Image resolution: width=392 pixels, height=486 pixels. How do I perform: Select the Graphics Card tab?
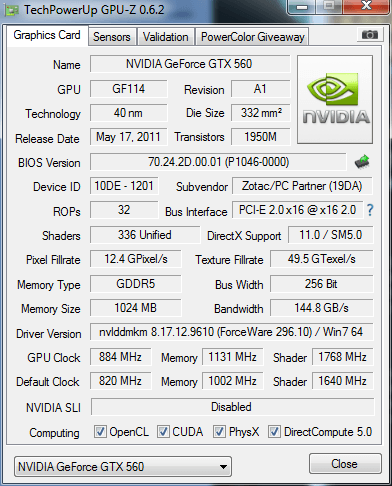click(47, 35)
